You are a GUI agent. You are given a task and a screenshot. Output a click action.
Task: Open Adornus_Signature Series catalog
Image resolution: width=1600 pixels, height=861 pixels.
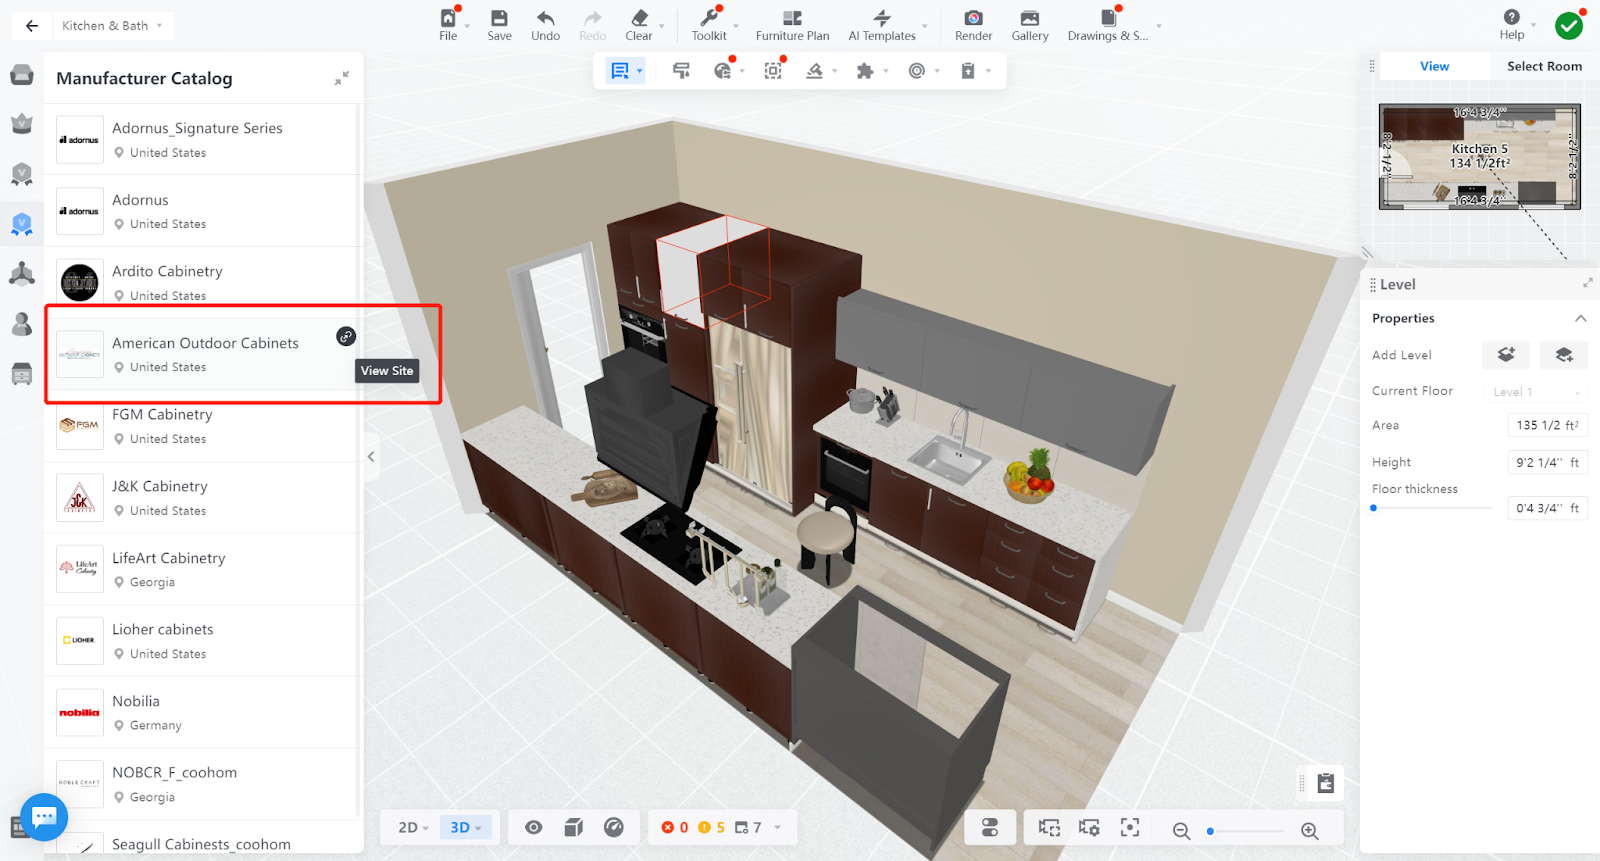(x=201, y=139)
